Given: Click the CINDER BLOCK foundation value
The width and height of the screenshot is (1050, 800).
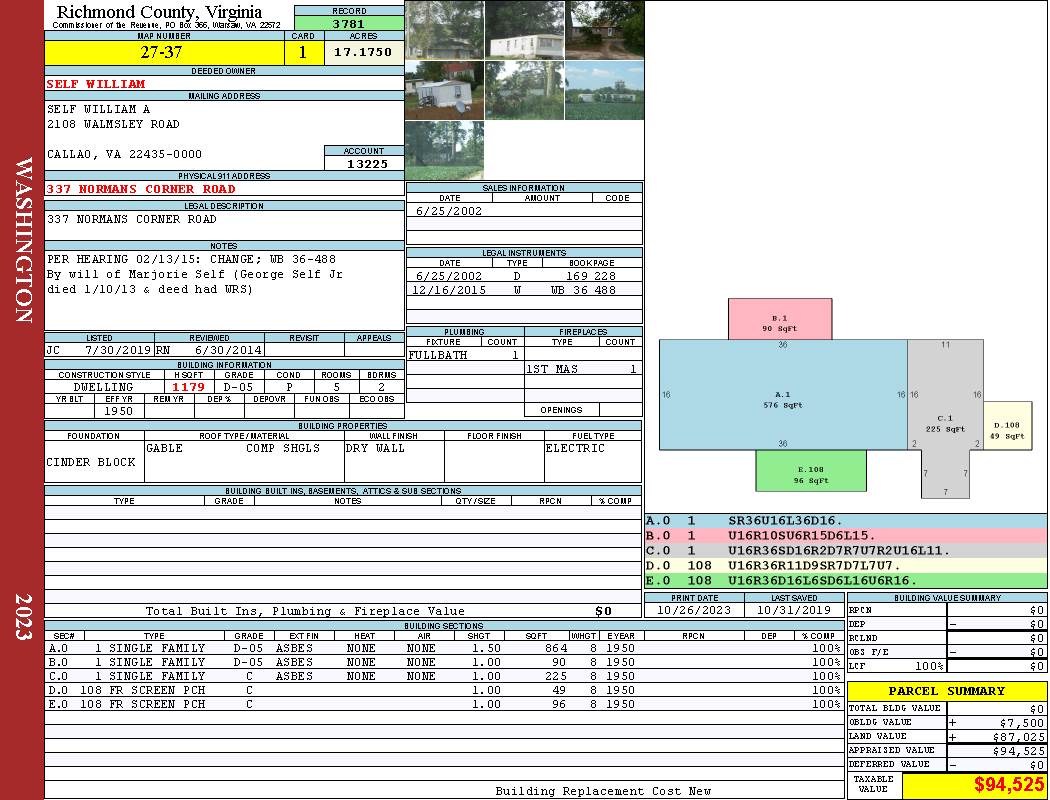Looking at the screenshot, I should pos(91,463).
